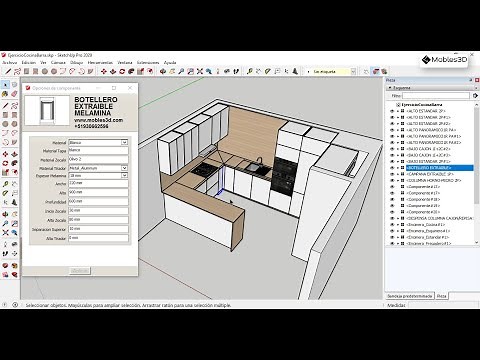Click Zoom Extents in top toolbar
The width and height of the screenshot is (480, 360).
point(200,71)
